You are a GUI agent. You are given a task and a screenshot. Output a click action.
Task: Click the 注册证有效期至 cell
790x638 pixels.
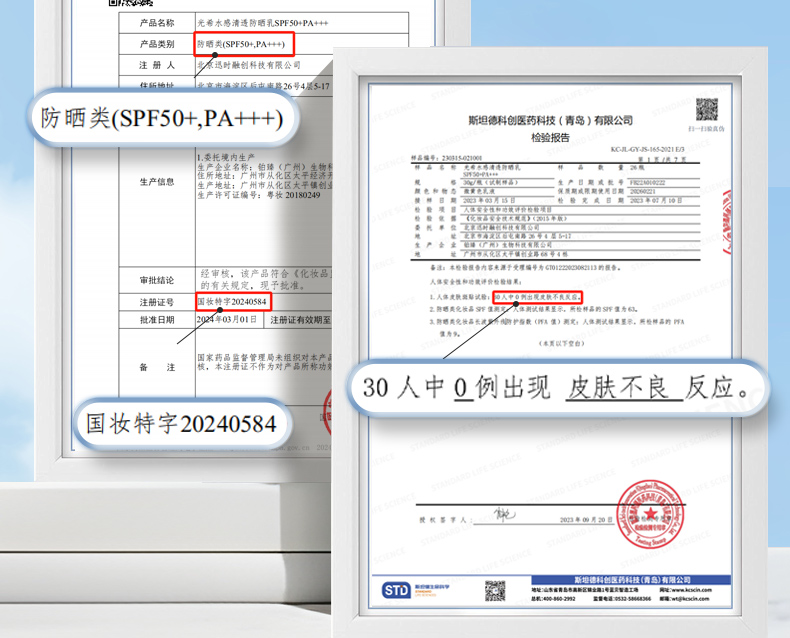[300, 320]
